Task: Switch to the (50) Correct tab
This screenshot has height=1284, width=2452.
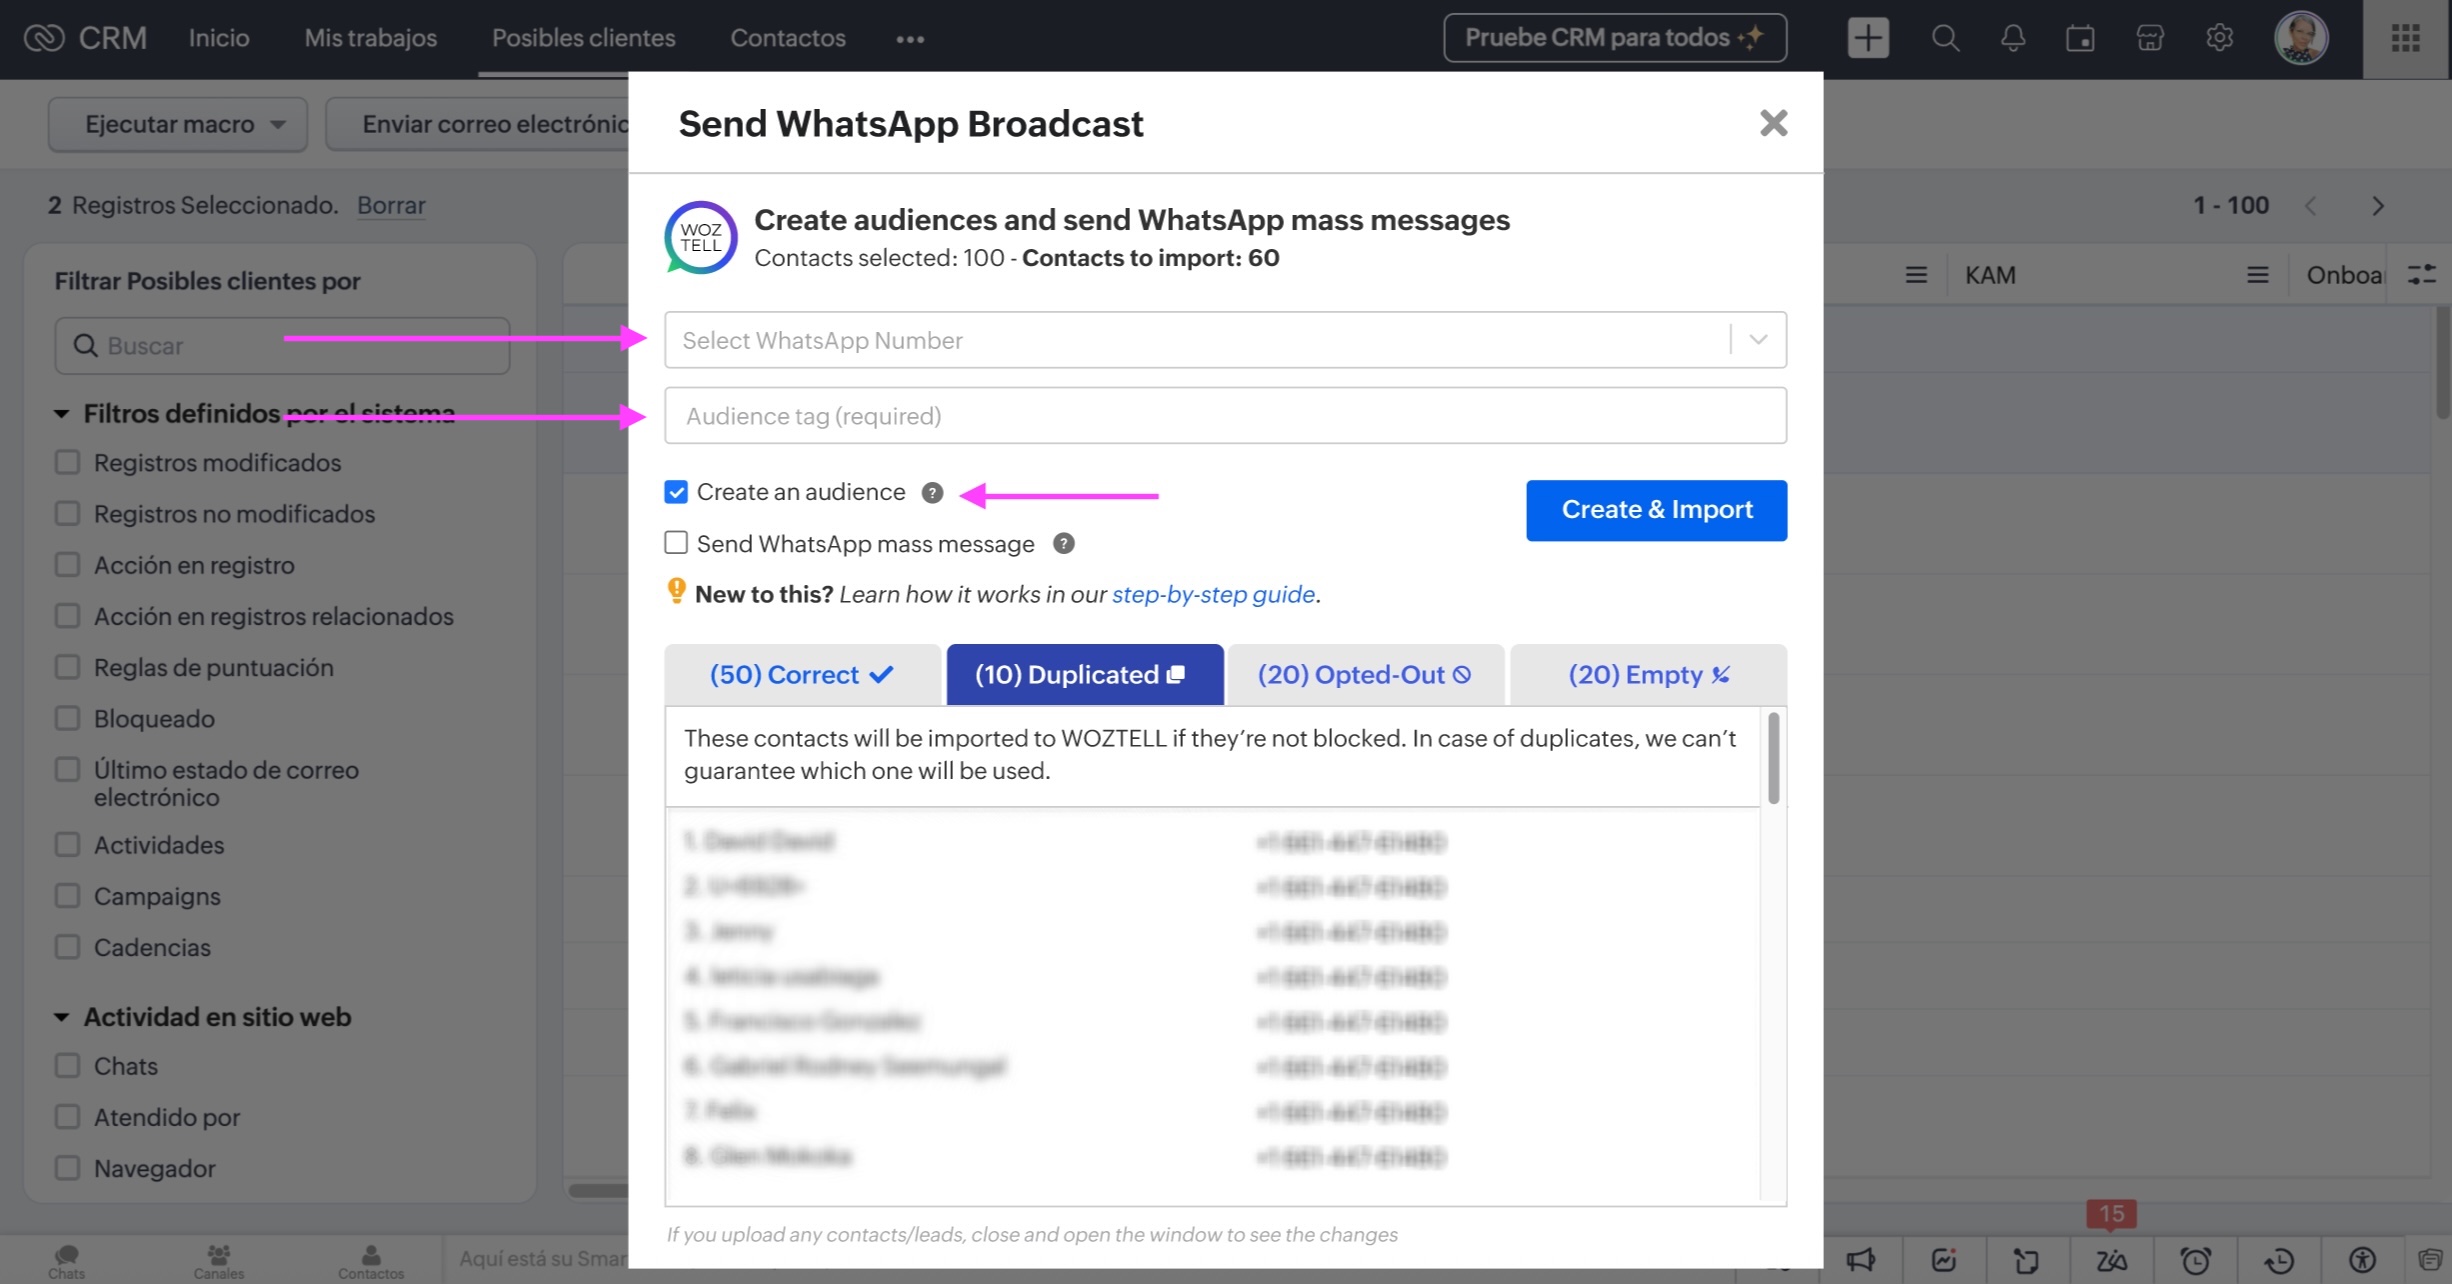Action: pos(802,675)
